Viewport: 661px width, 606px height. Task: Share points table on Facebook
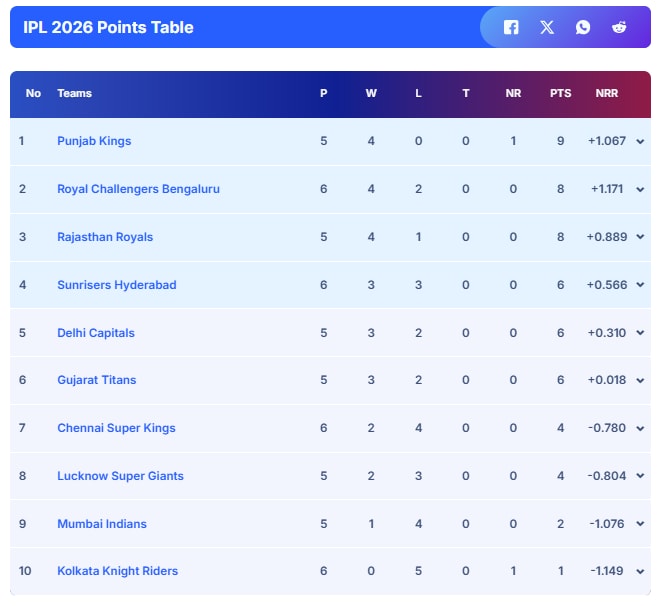coord(511,28)
